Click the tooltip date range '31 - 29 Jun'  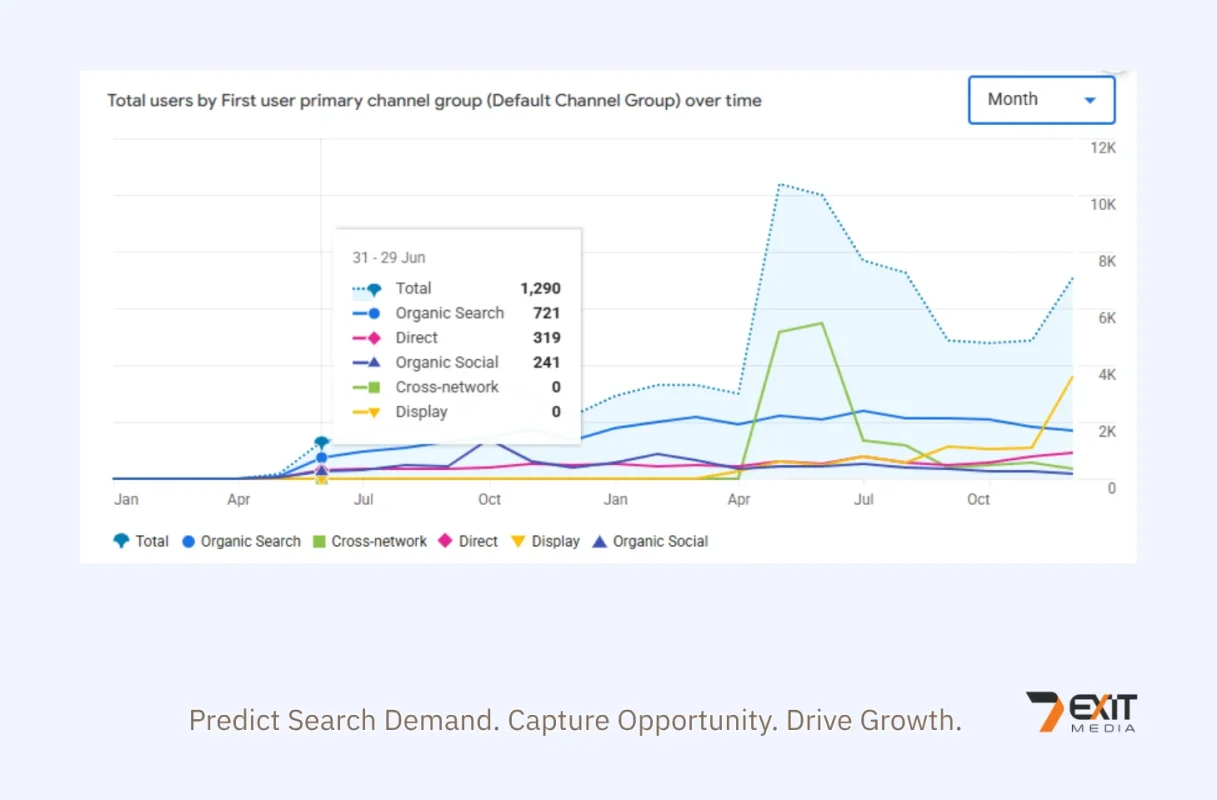pyautogui.click(x=389, y=257)
